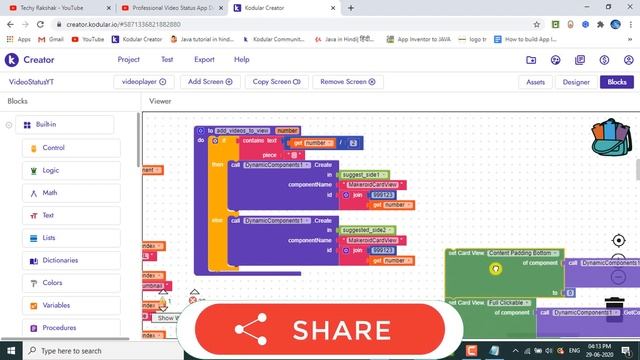This screenshot has height=360, width=640.
Task: Open the Full Clickable property dropdown
Action: coord(509,303)
